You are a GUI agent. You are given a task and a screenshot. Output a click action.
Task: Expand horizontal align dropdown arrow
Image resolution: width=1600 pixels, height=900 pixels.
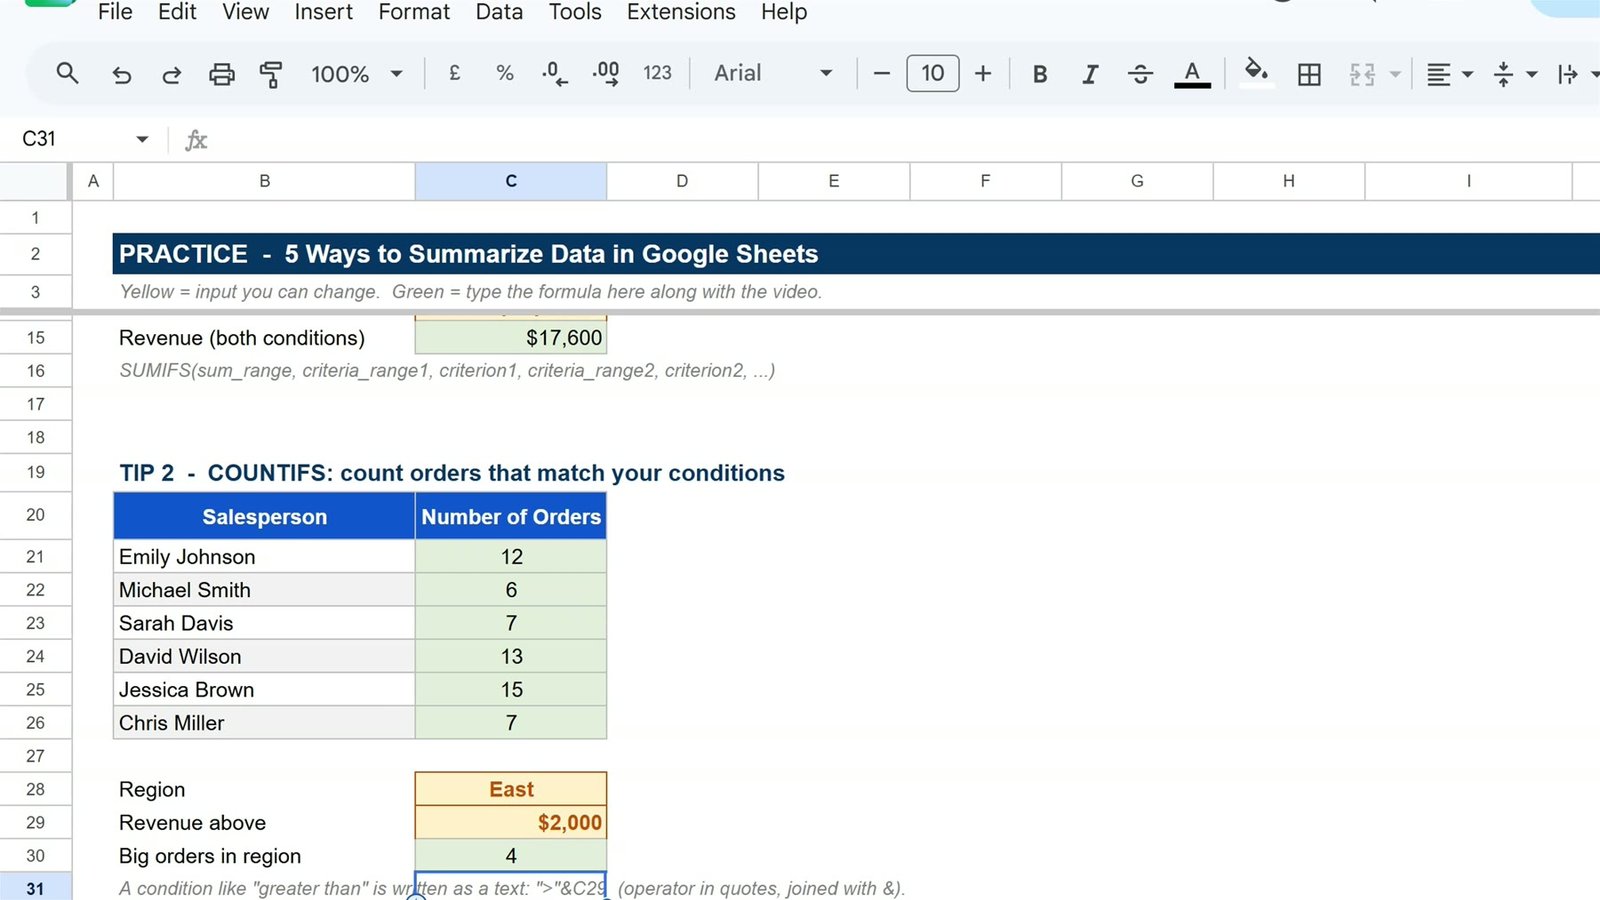(x=1467, y=74)
